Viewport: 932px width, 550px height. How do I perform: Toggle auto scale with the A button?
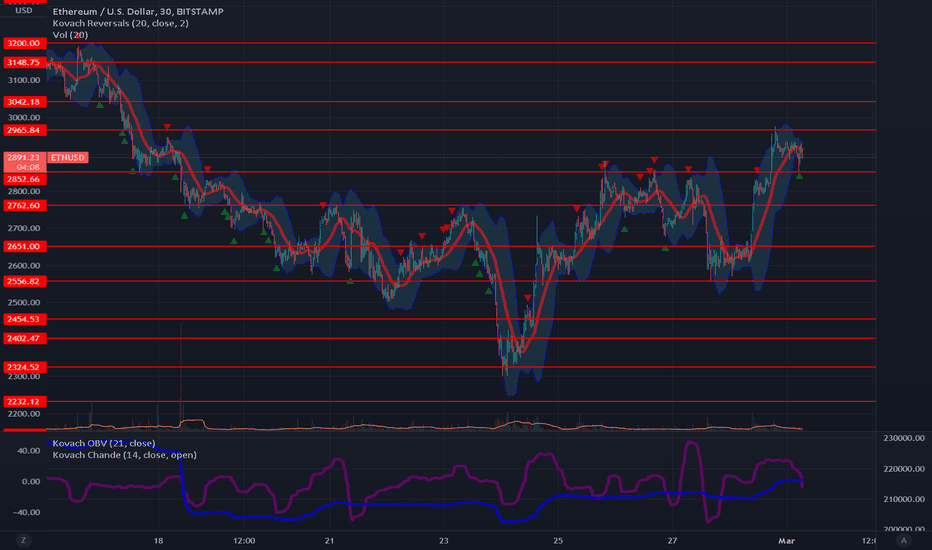point(904,540)
